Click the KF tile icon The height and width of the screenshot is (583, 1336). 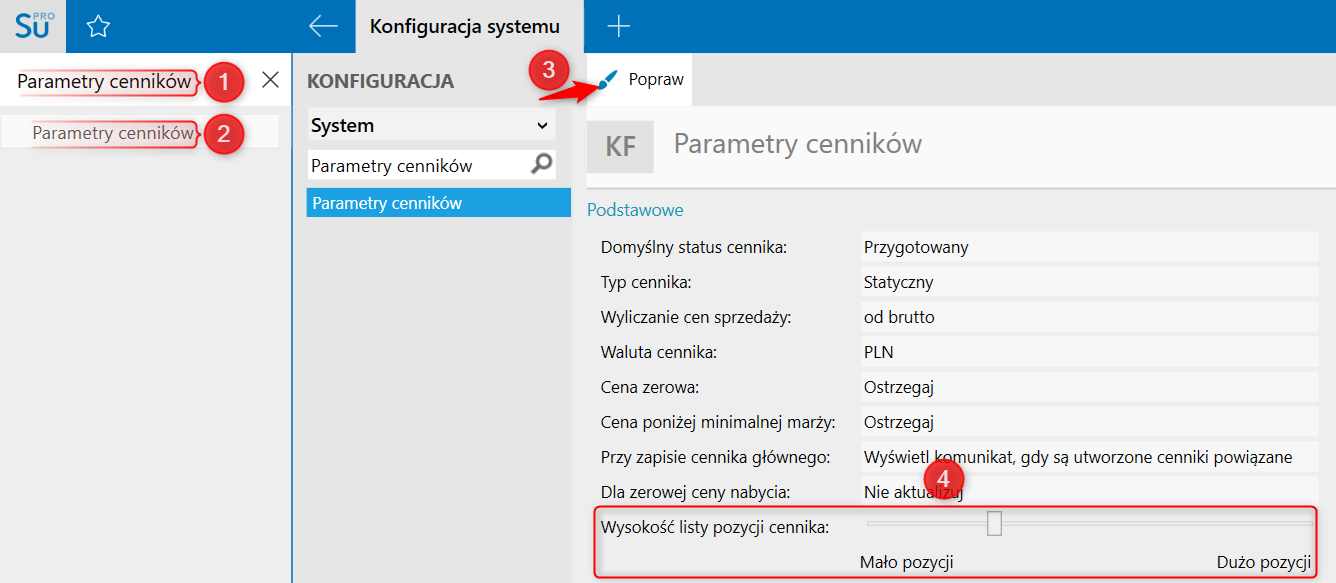tap(620, 147)
